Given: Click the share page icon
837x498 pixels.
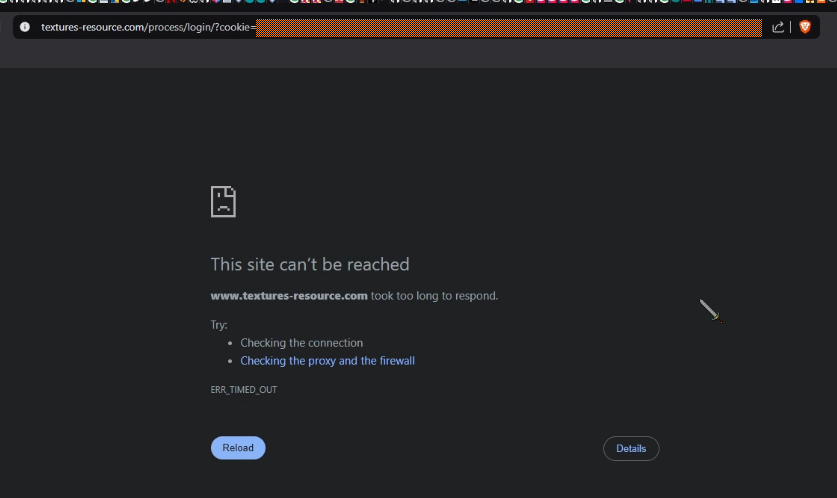Looking at the screenshot, I should pyautogui.click(x=778, y=27).
